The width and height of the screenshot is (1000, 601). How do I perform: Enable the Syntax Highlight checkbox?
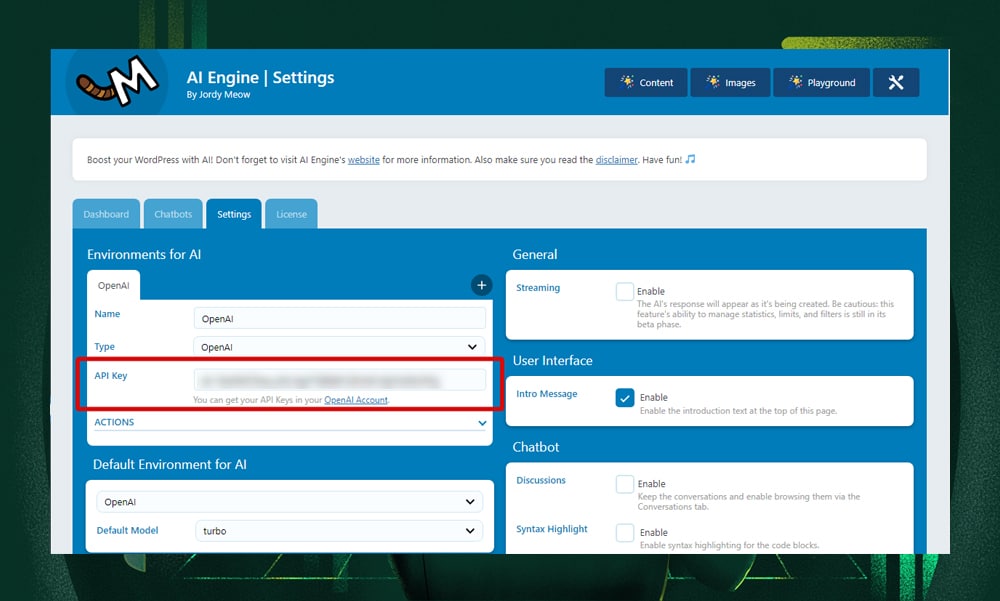[x=625, y=533]
